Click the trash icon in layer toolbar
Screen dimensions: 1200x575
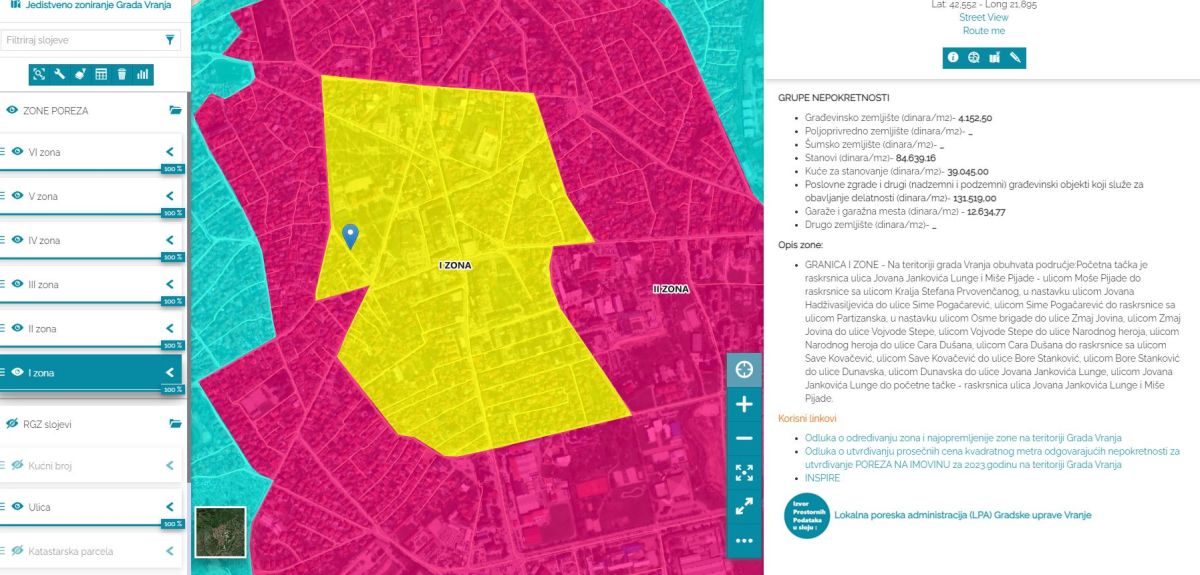[x=121, y=74]
